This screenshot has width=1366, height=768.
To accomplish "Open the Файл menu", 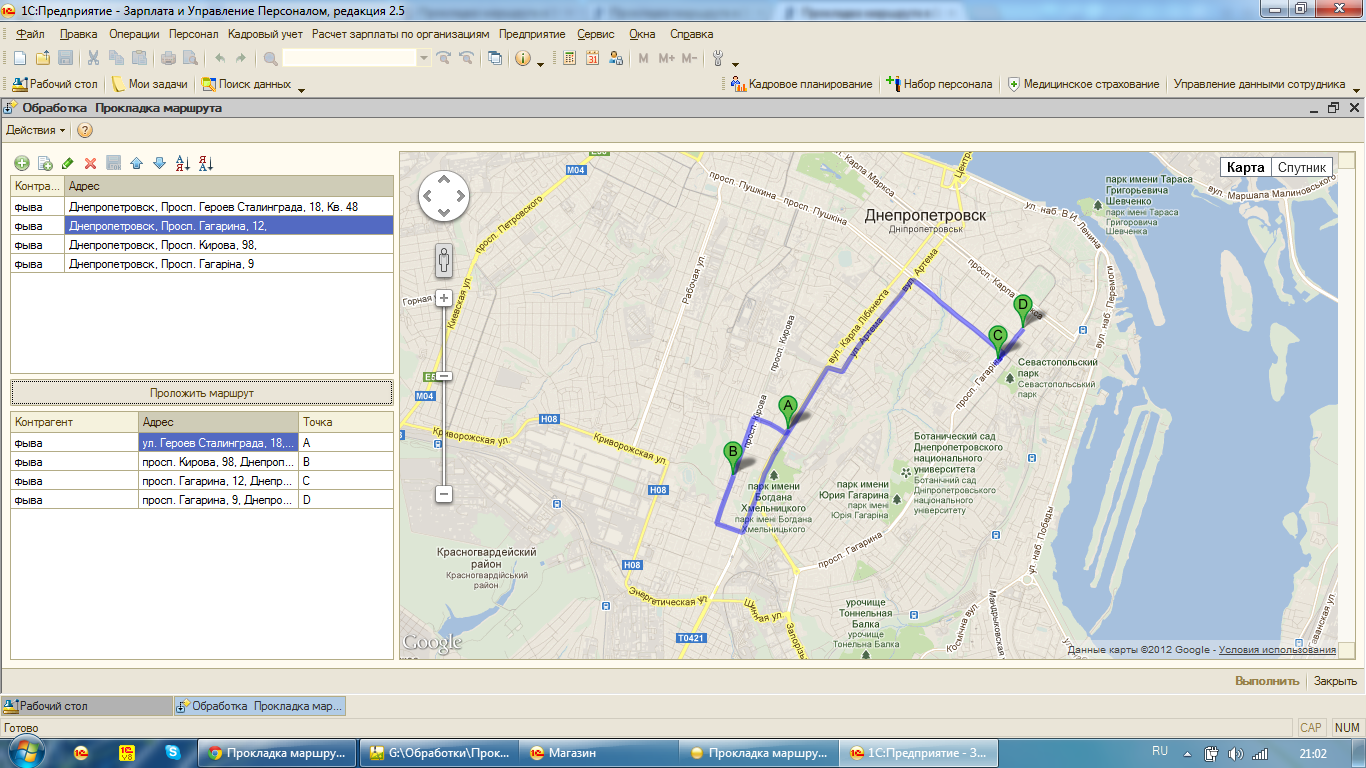I will [x=31, y=33].
